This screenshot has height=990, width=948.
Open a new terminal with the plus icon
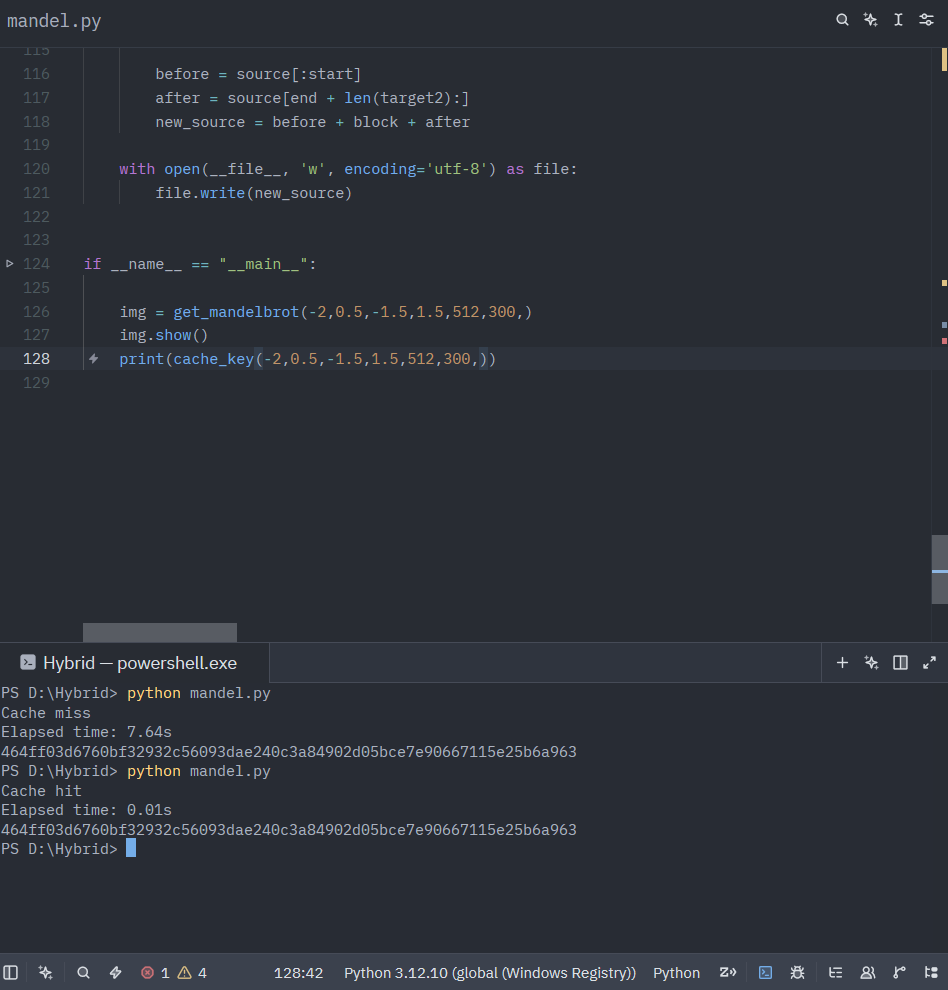842,663
